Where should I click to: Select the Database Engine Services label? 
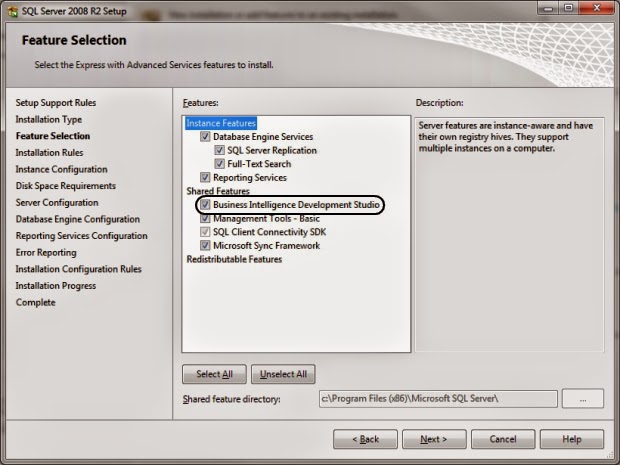pos(263,137)
